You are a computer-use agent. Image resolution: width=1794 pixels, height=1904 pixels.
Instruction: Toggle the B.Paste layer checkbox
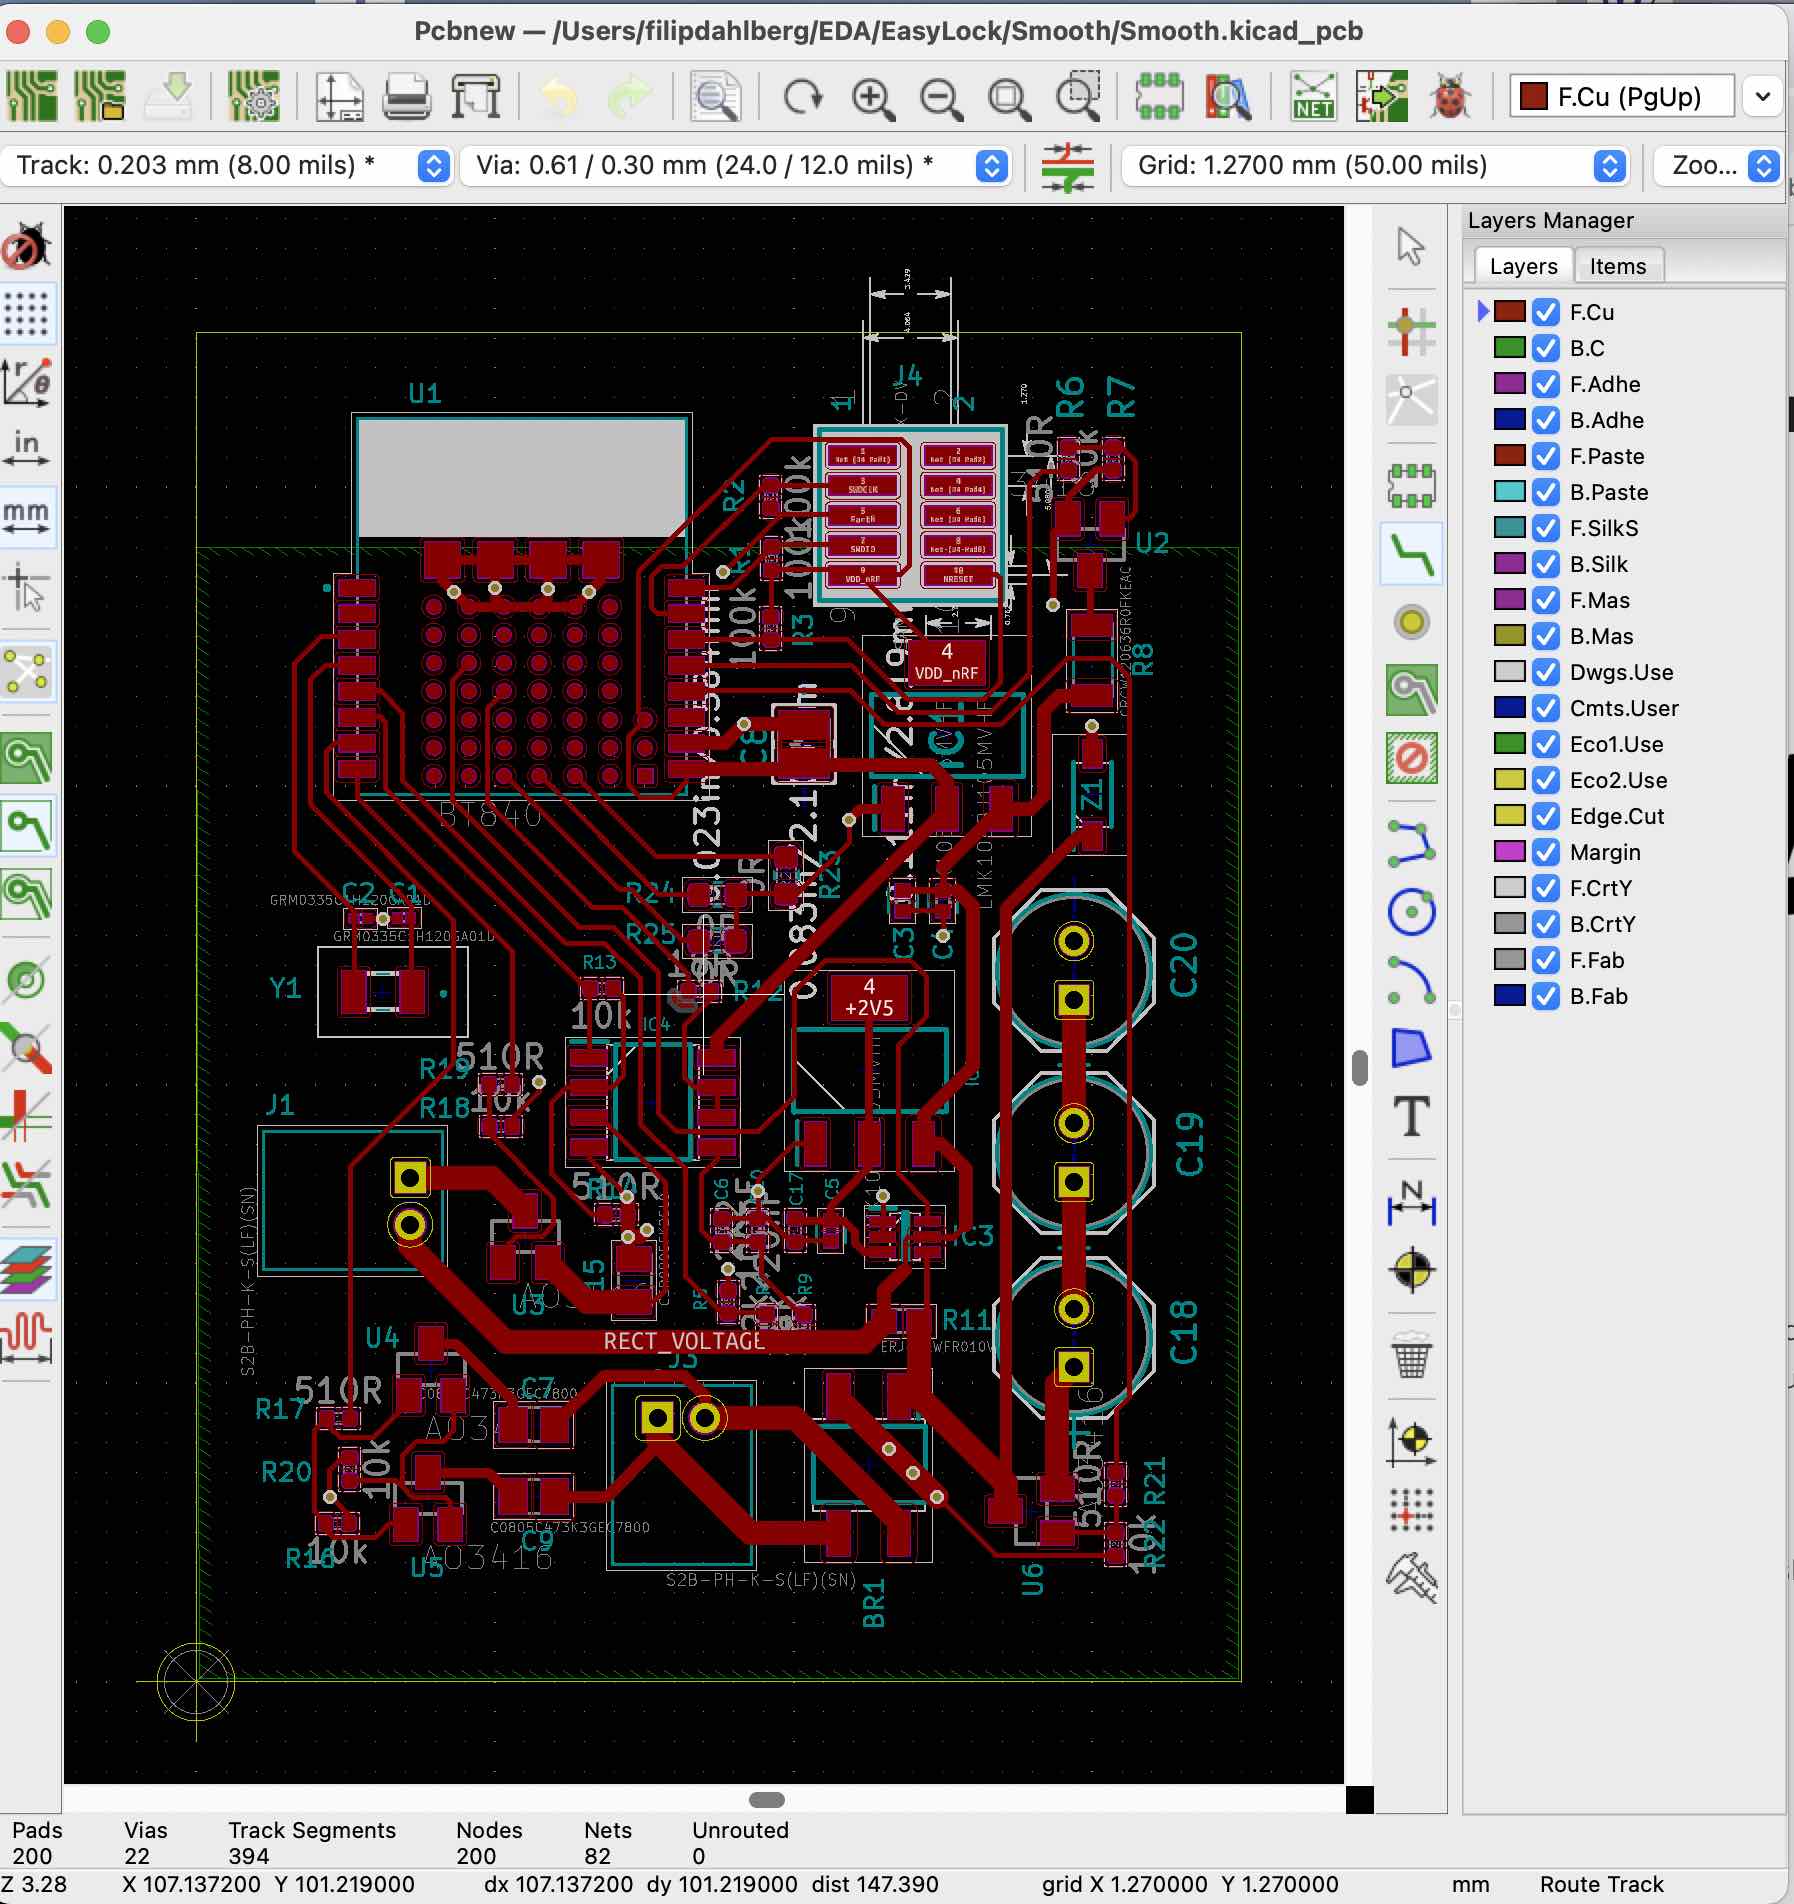click(1546, 492)
